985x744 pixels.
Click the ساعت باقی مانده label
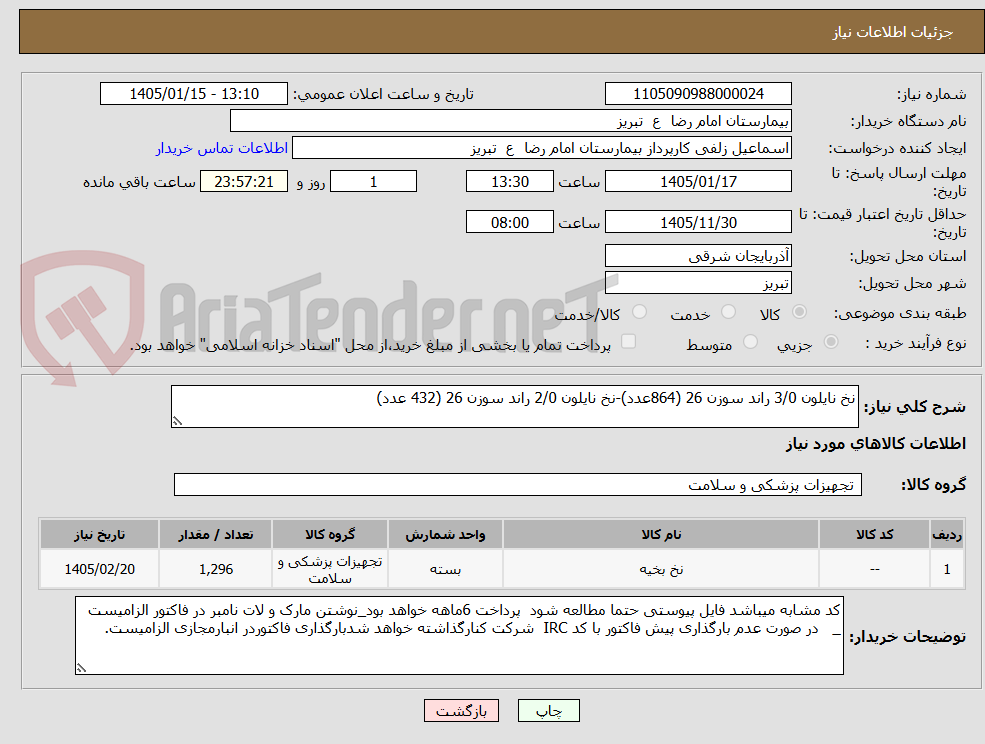point(139,182)
